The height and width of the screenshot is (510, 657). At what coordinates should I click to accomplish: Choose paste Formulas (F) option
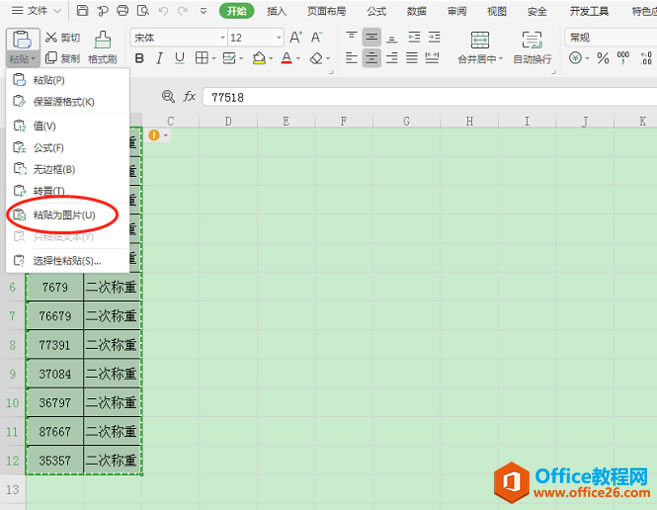coord(68,148)
